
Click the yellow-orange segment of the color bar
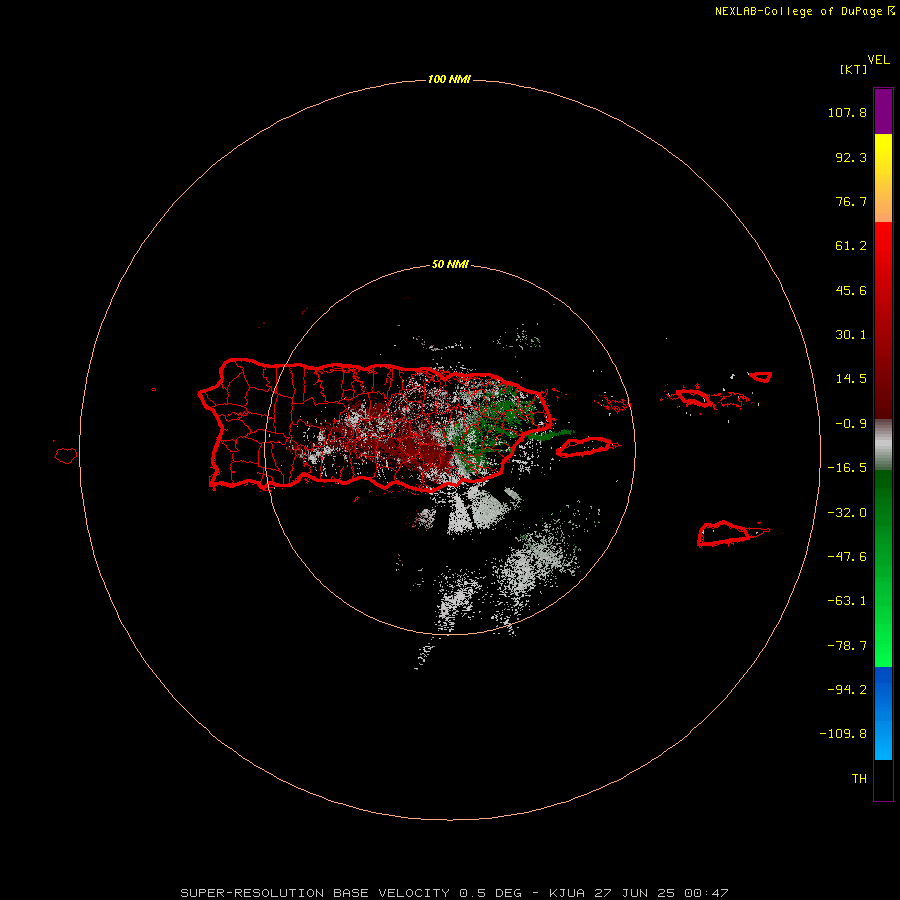[883, 178]
